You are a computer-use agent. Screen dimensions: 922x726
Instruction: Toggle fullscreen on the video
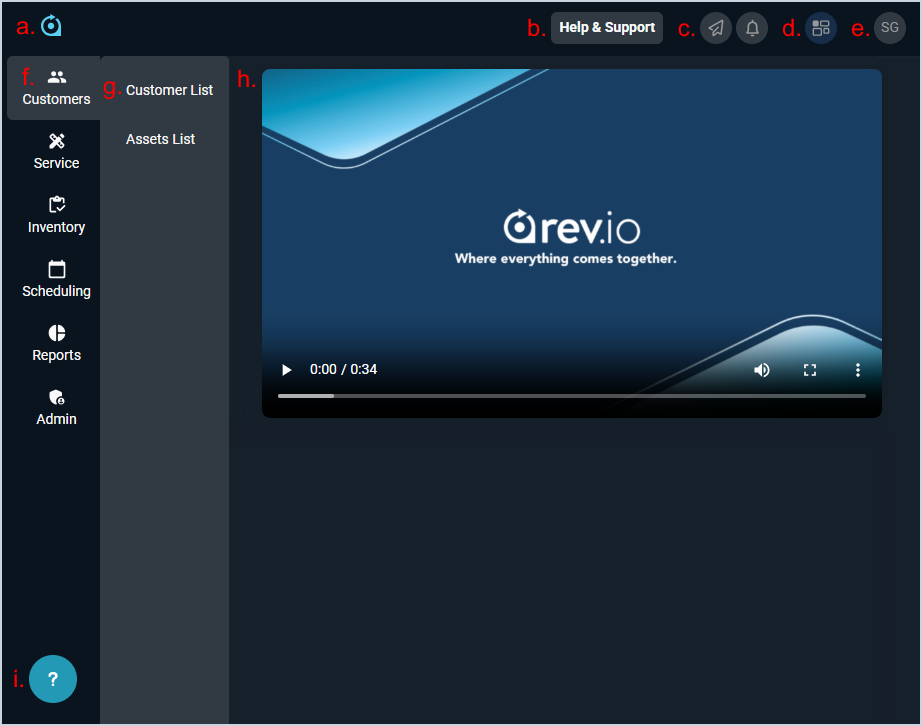[x=810, y=370]
